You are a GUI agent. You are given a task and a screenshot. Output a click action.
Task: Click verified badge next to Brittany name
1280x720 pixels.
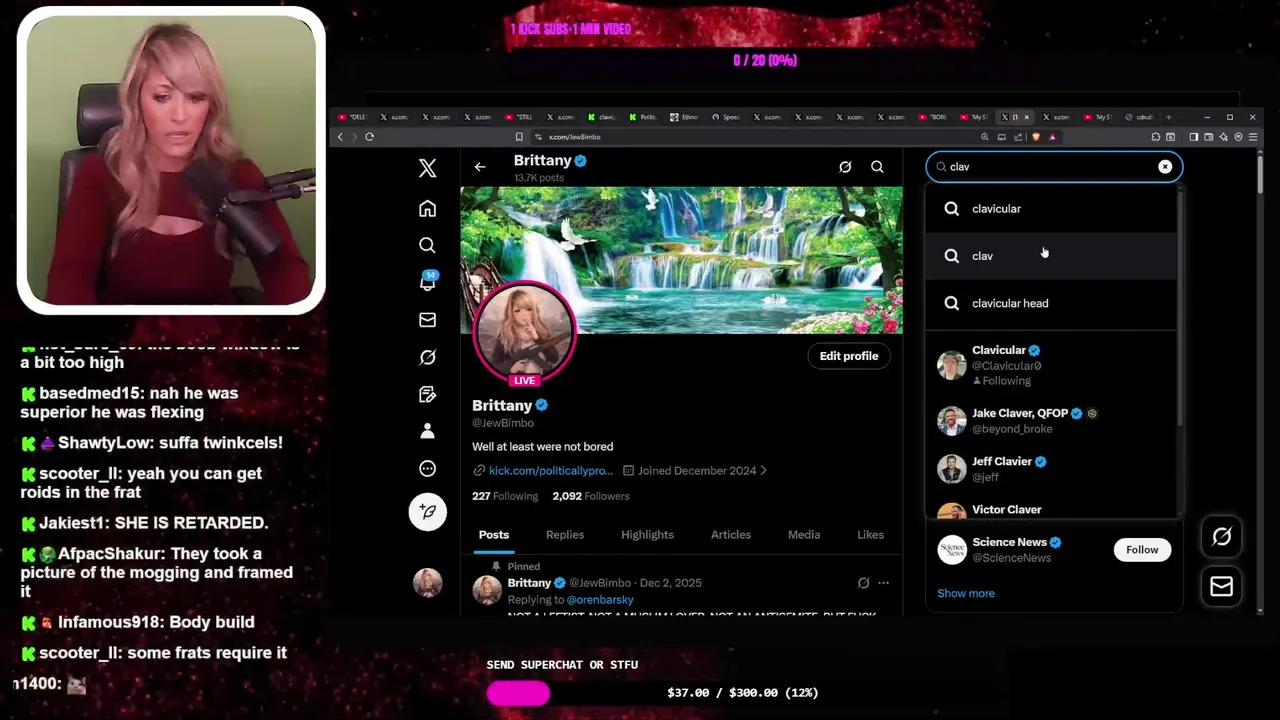541,405
